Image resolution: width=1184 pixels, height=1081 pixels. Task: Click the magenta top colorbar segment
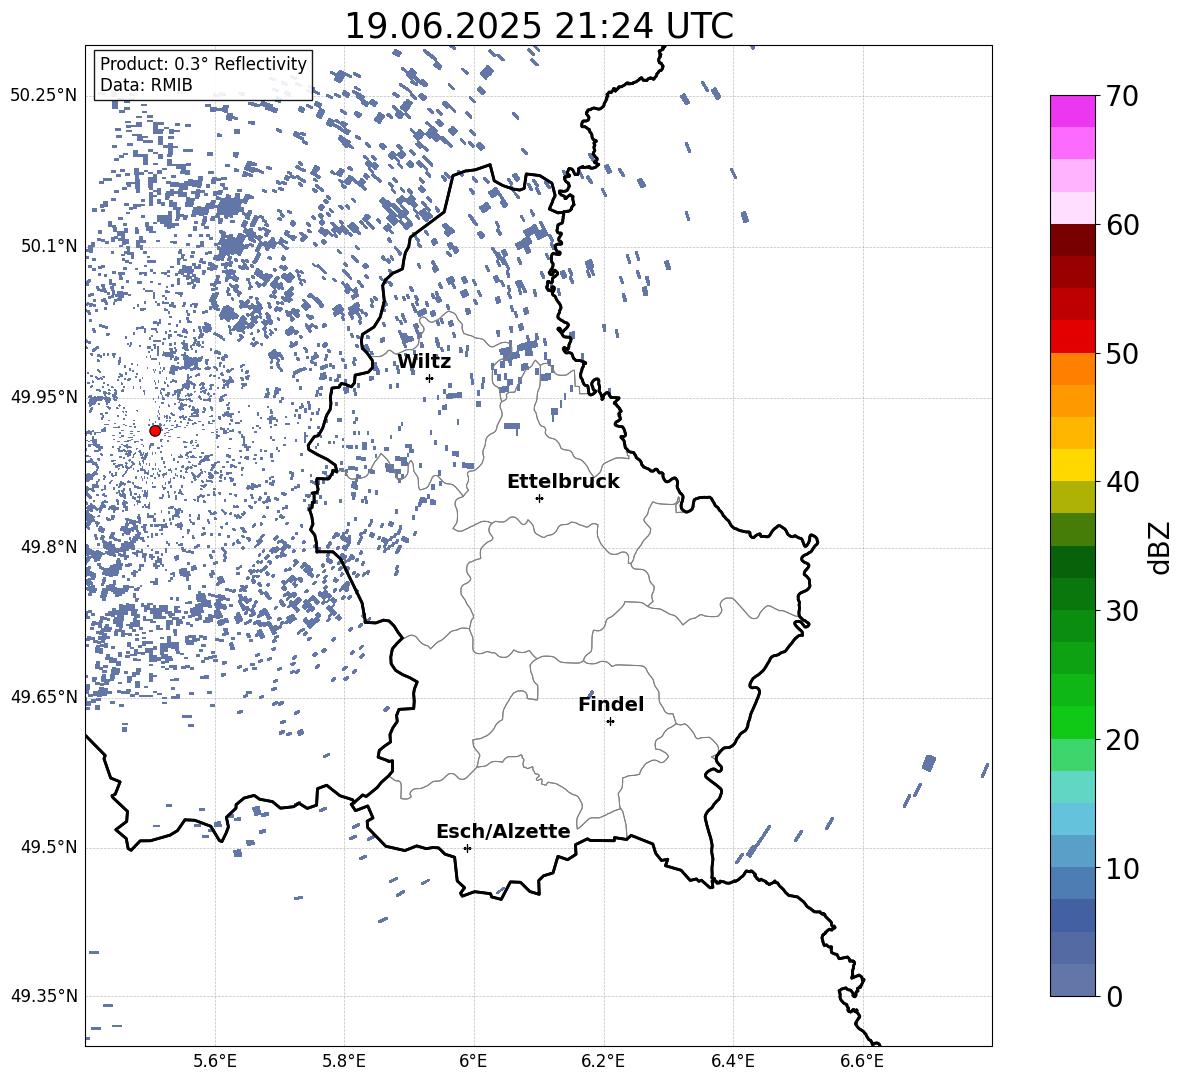click(x=1073, y=111)
